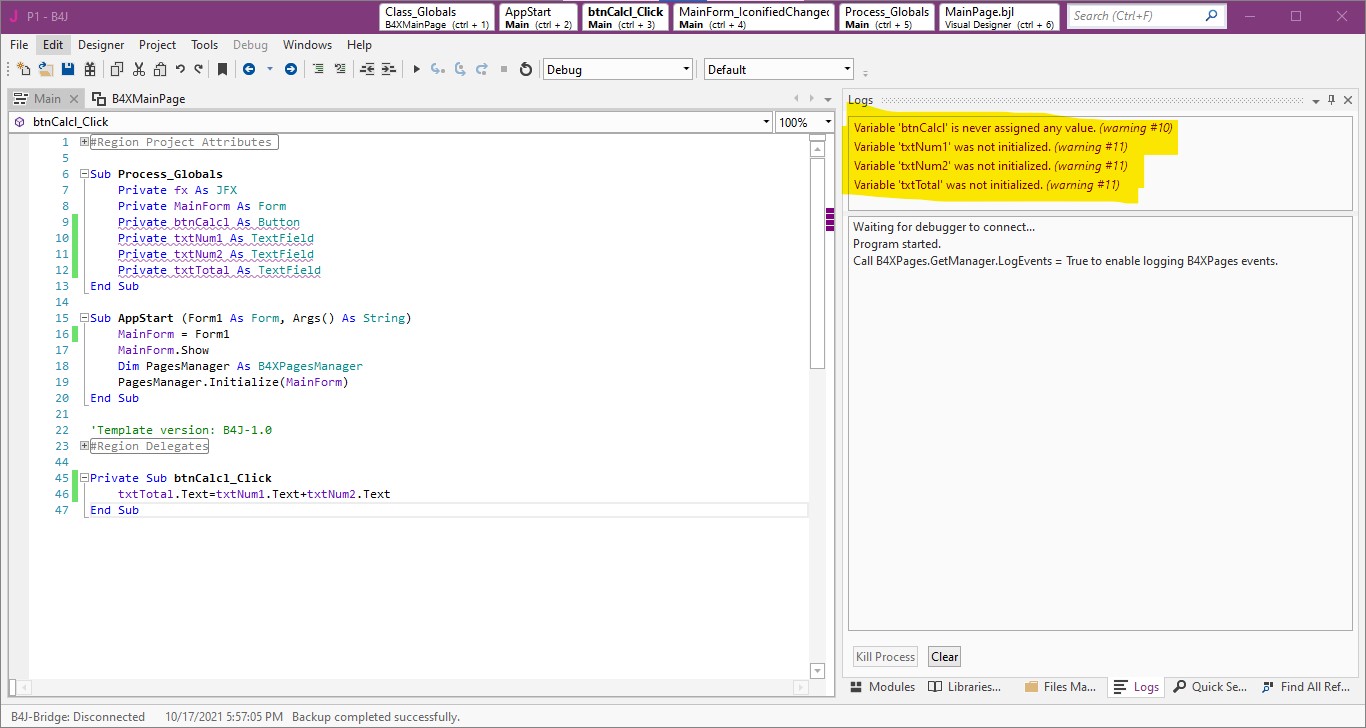
Task: Open the MainPage.bjl Visual Designer shortcut
Action: pyautogui.click(x=999, y=17)
